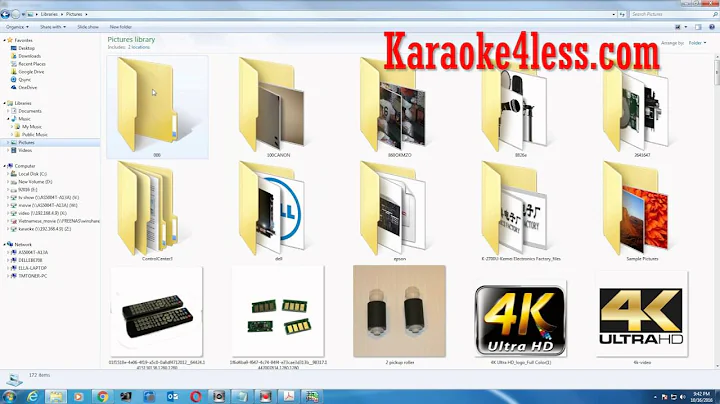Click the '2 locations' link

139,47
